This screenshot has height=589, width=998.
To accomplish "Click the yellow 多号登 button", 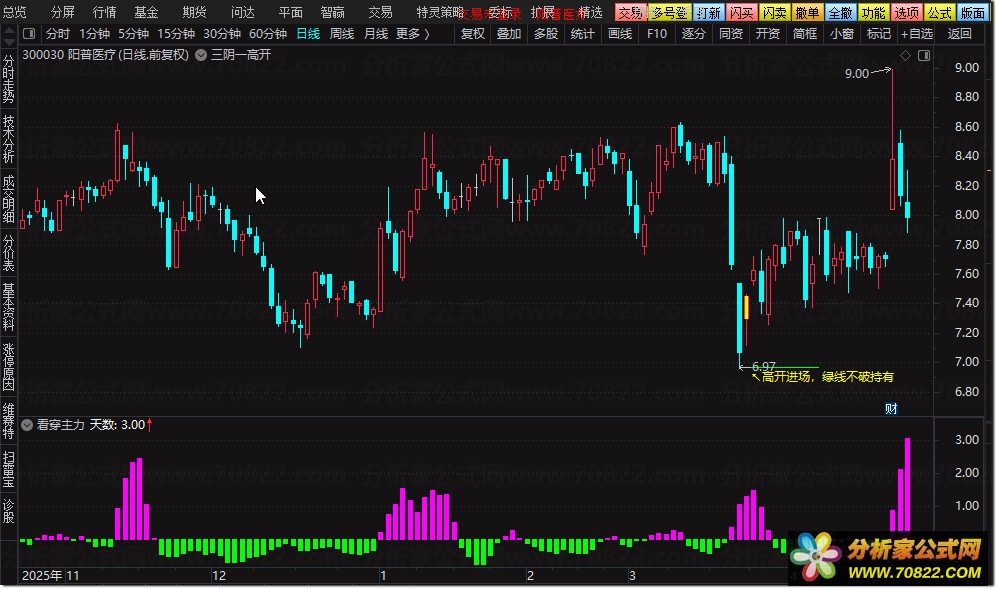I will coord(669,13).
